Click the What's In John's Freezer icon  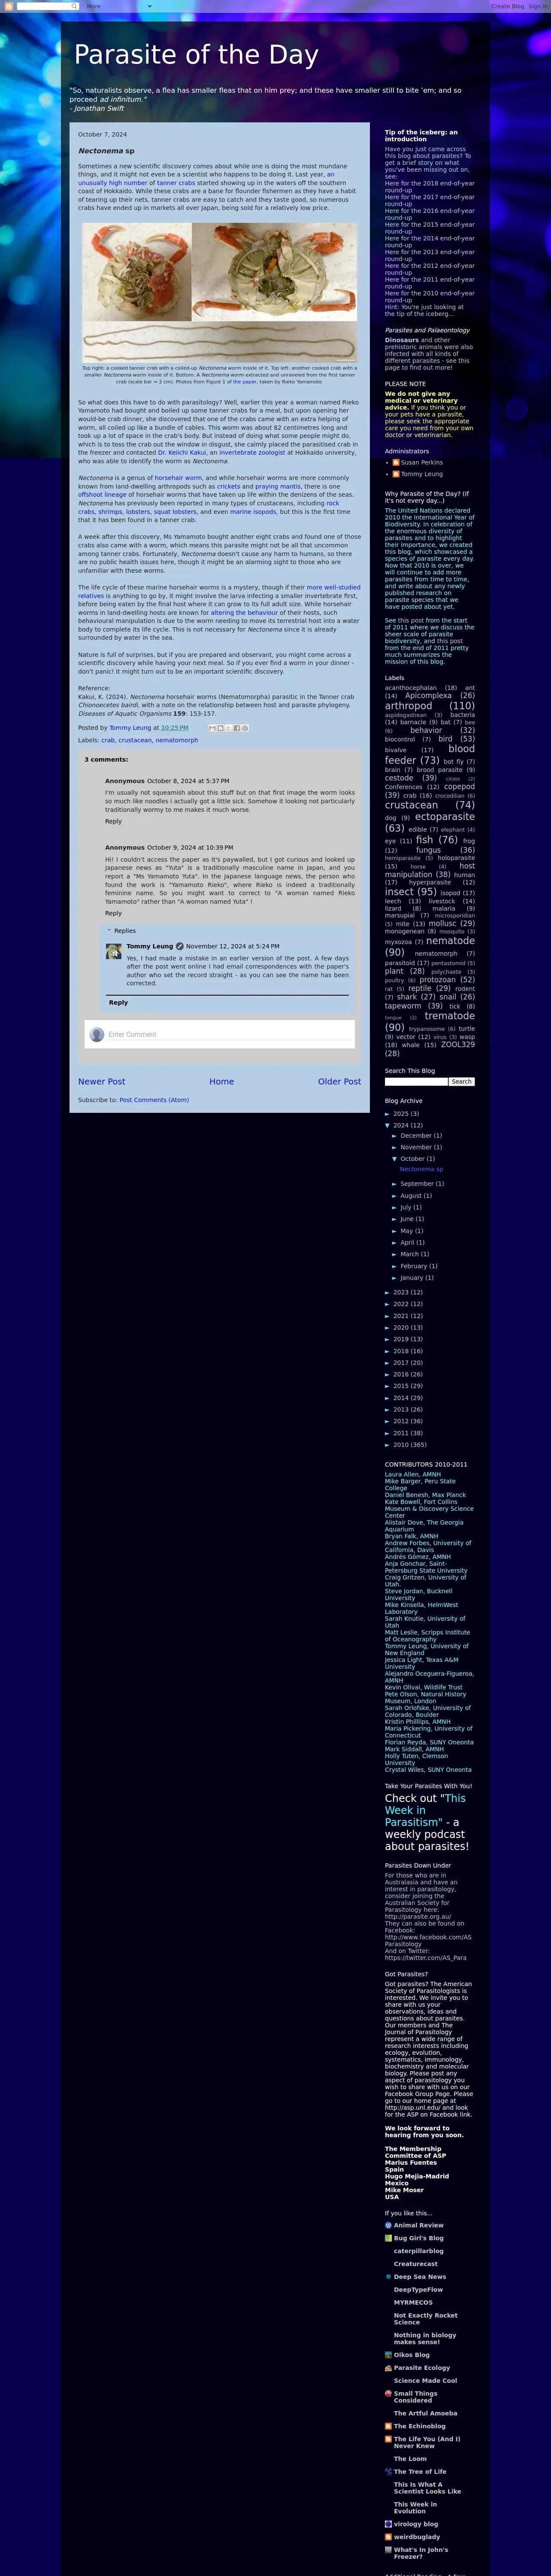click(x=388, y=2550)
